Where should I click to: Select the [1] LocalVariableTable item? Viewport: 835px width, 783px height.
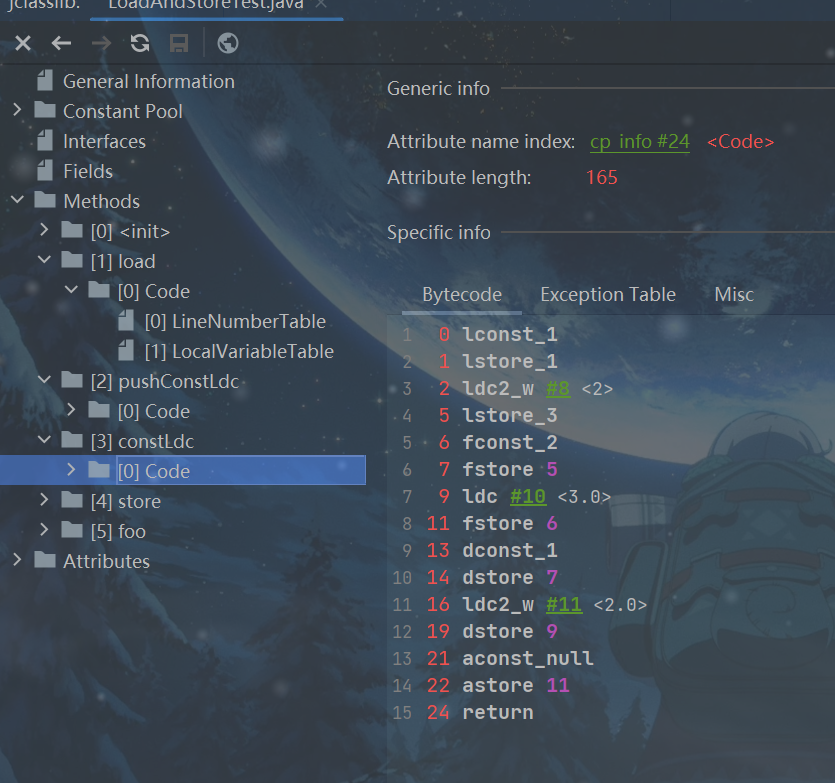238,351
